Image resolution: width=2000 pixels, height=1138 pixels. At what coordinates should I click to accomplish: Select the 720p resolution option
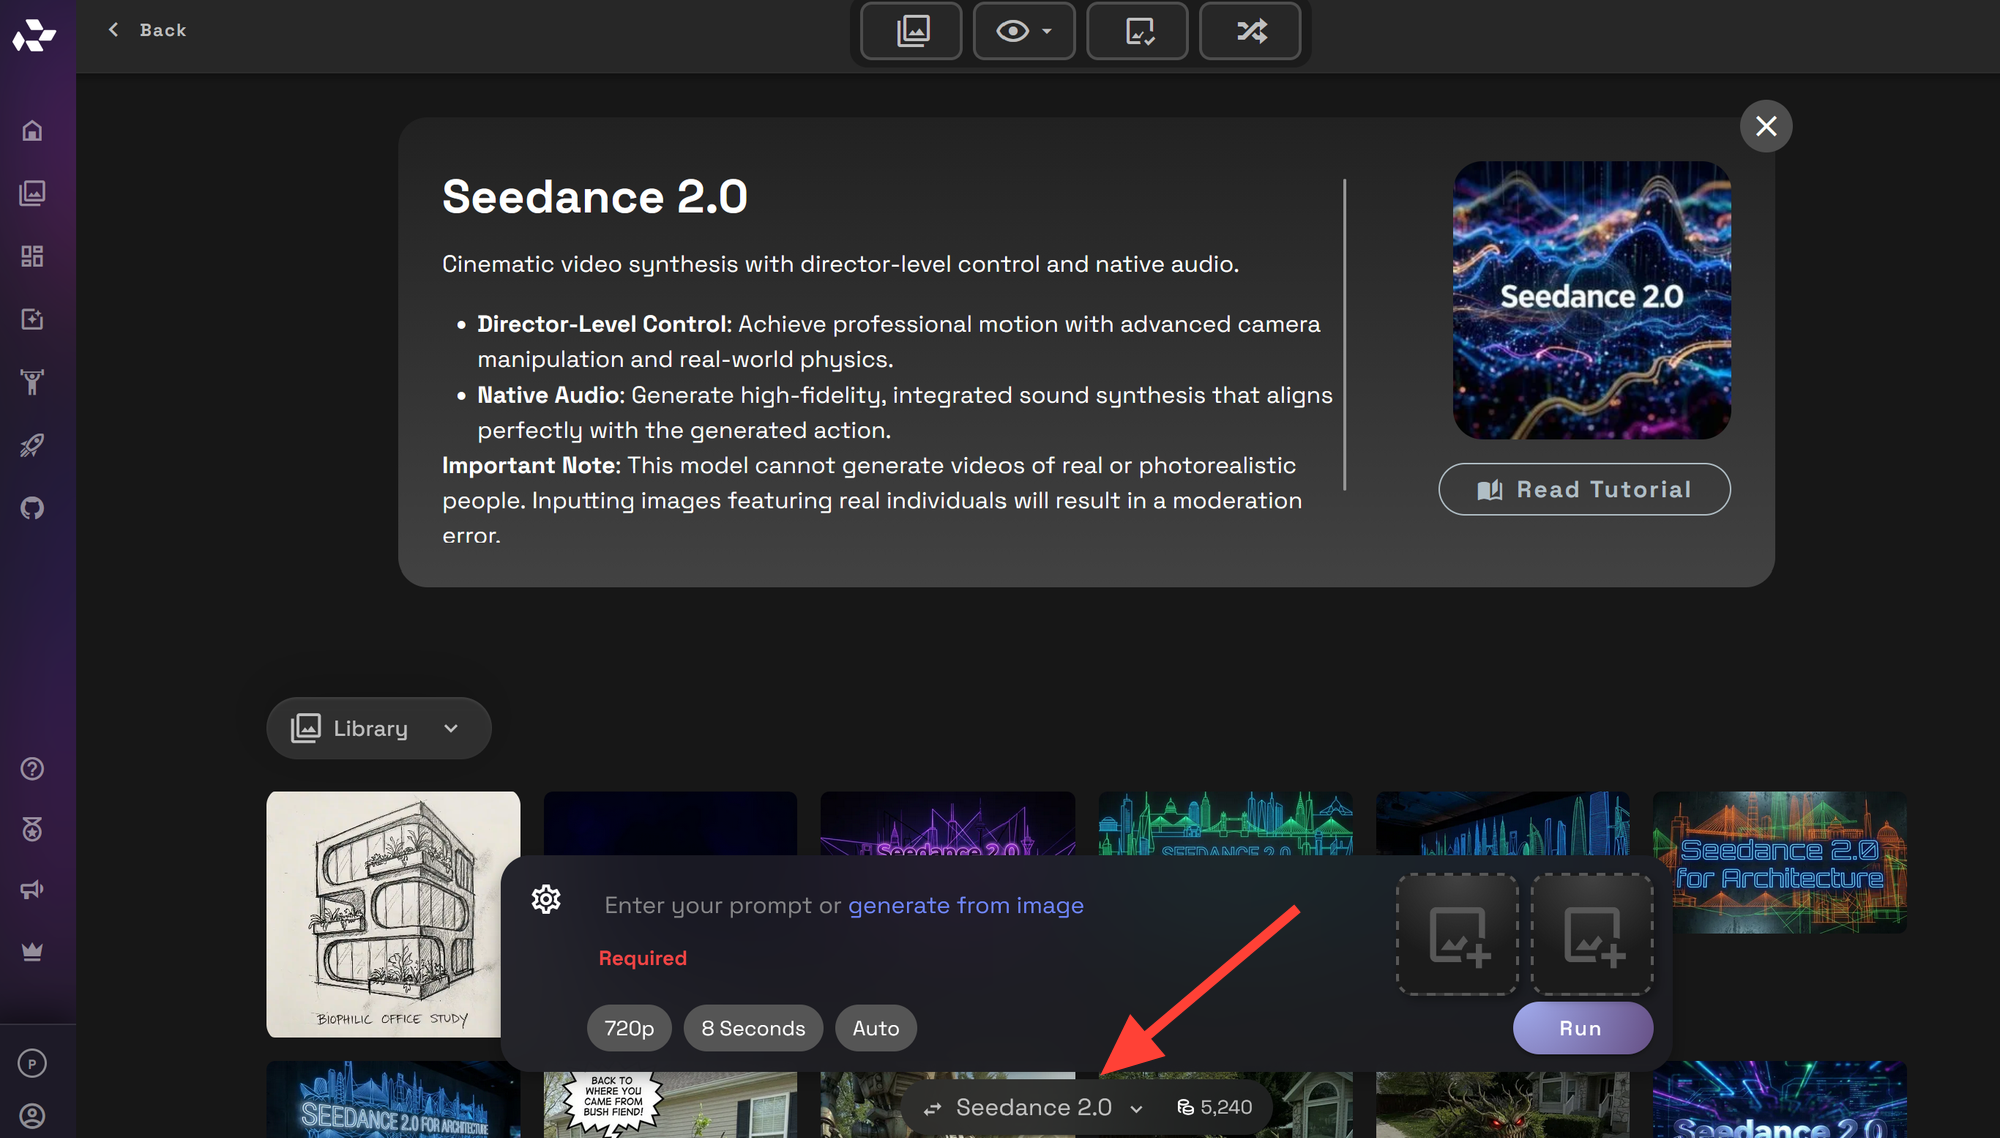629,1028
